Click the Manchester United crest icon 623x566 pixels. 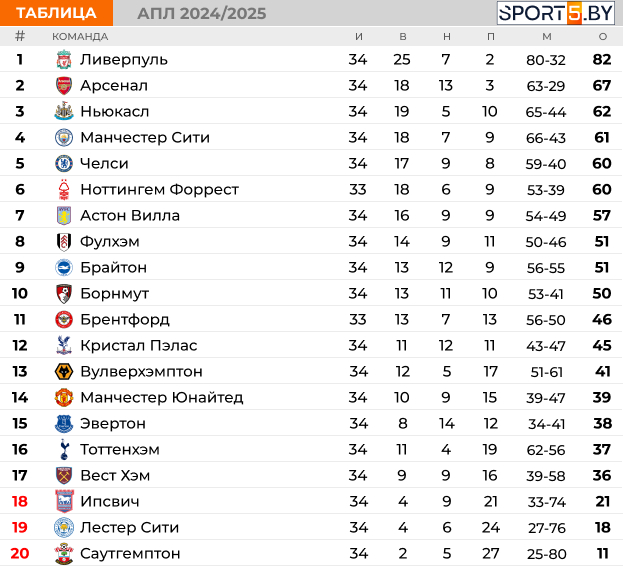[64, 398]
